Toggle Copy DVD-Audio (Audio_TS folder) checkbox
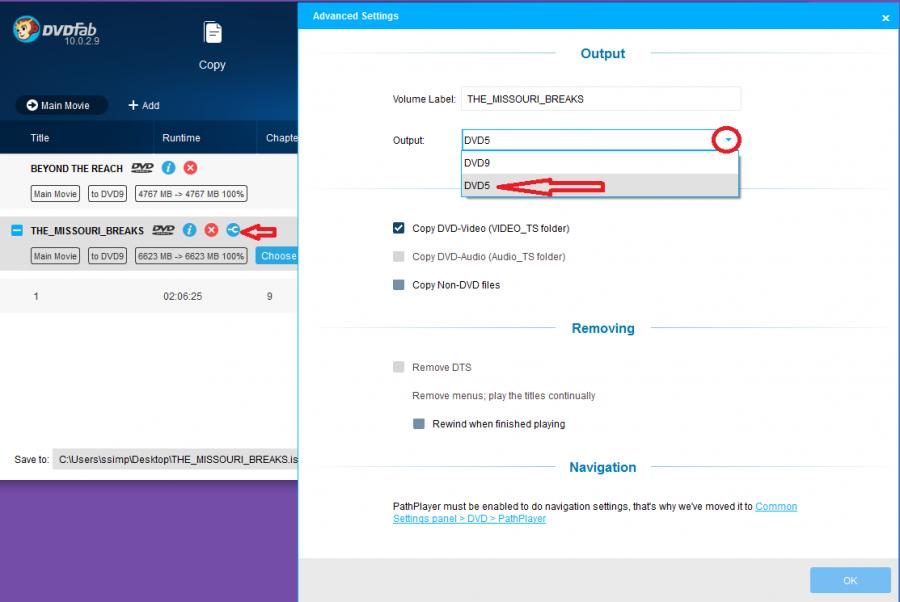The width and height of the screenshot is (900, 602). pyautogui.click(x=398, y=256)
